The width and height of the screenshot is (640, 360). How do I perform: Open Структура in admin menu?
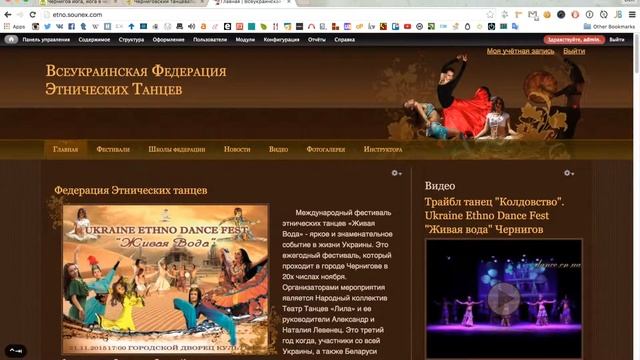pyautogui.click(x=131, y=40)
